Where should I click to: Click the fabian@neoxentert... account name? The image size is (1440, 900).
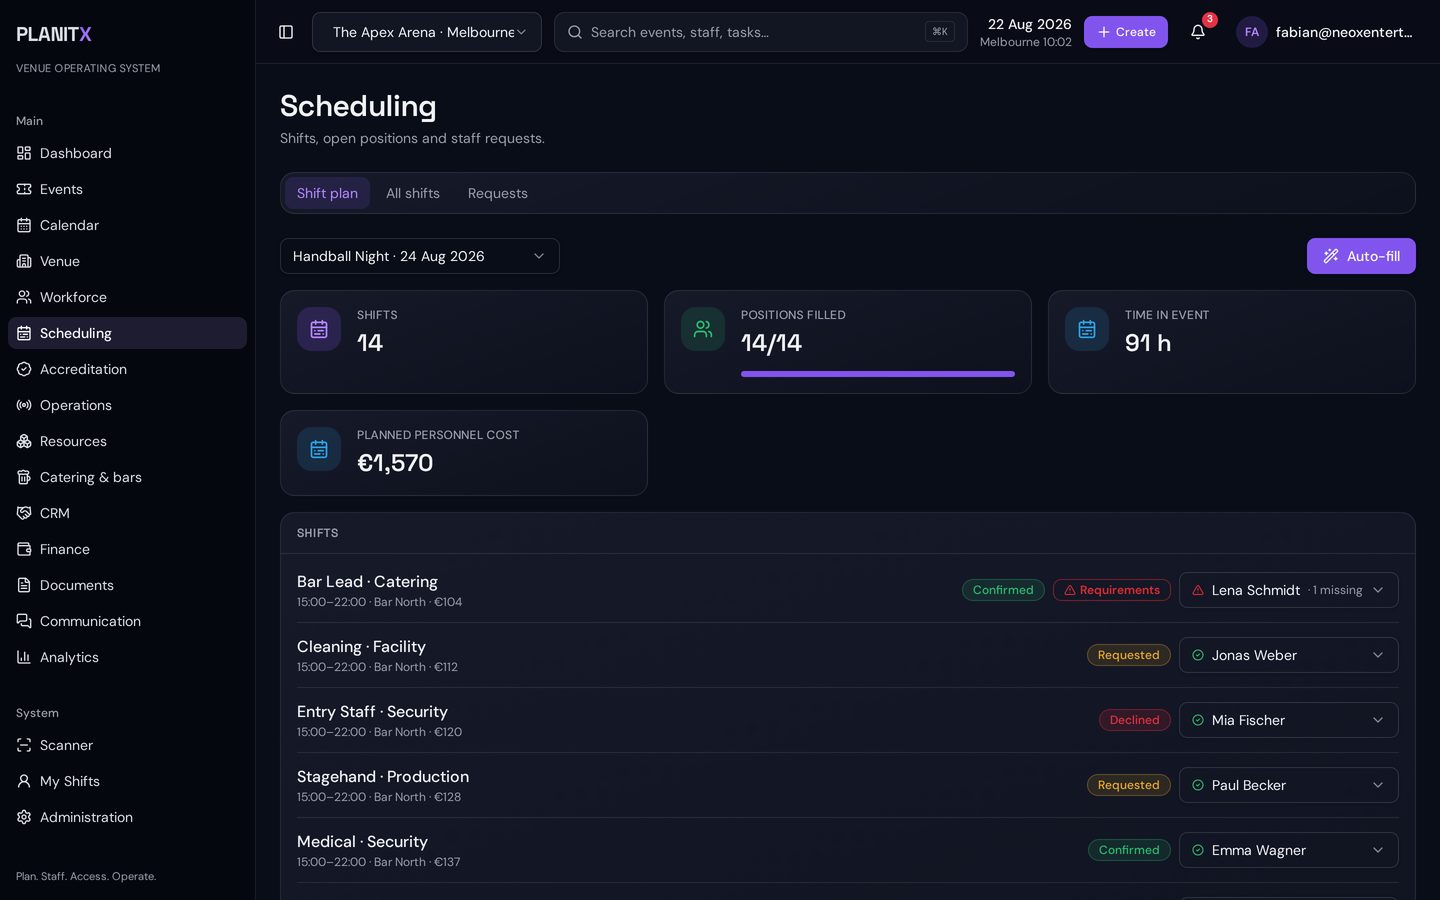(x=1344, y=32)
